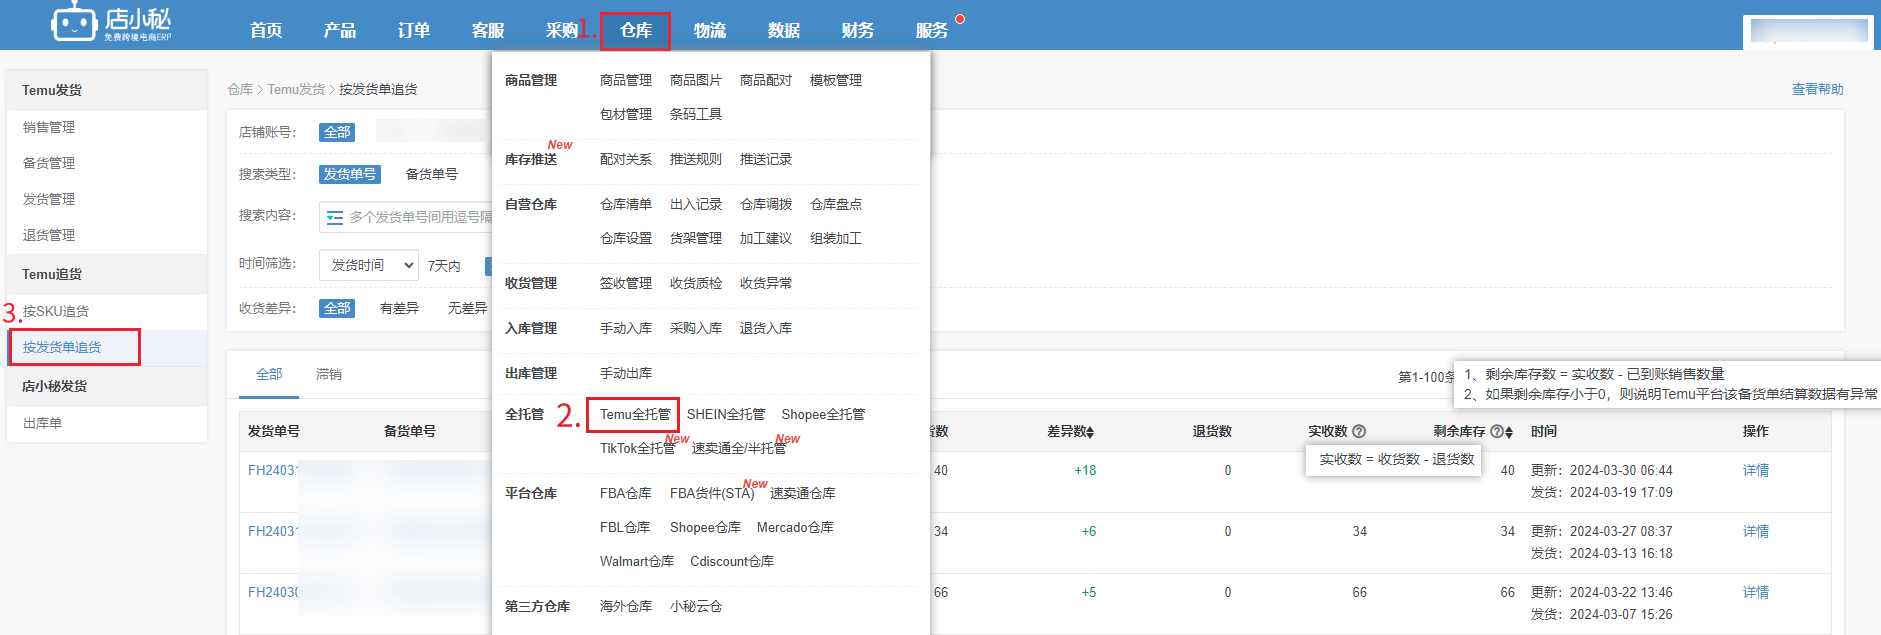Screen dimensions: 1881x635
Task: Open 配对关系 from menu
Action: coord(626,159)
